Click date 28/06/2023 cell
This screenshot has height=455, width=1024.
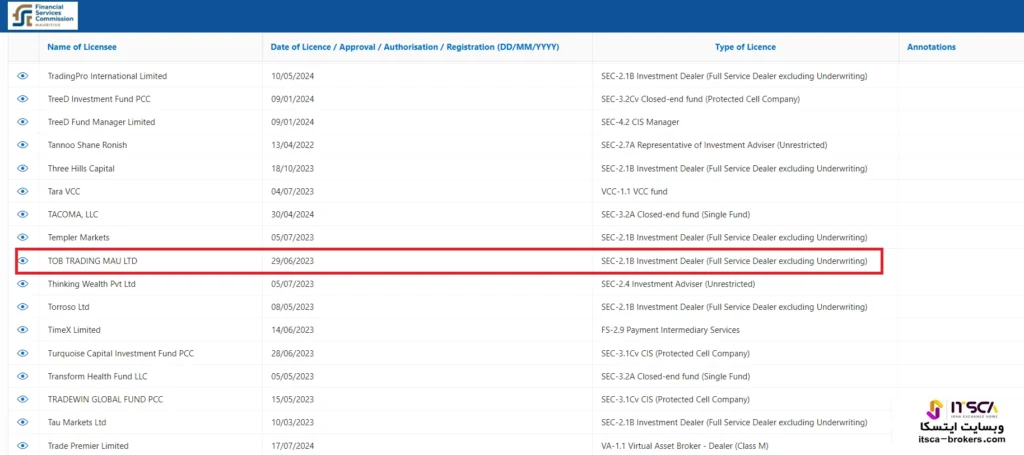coord(293,353)
